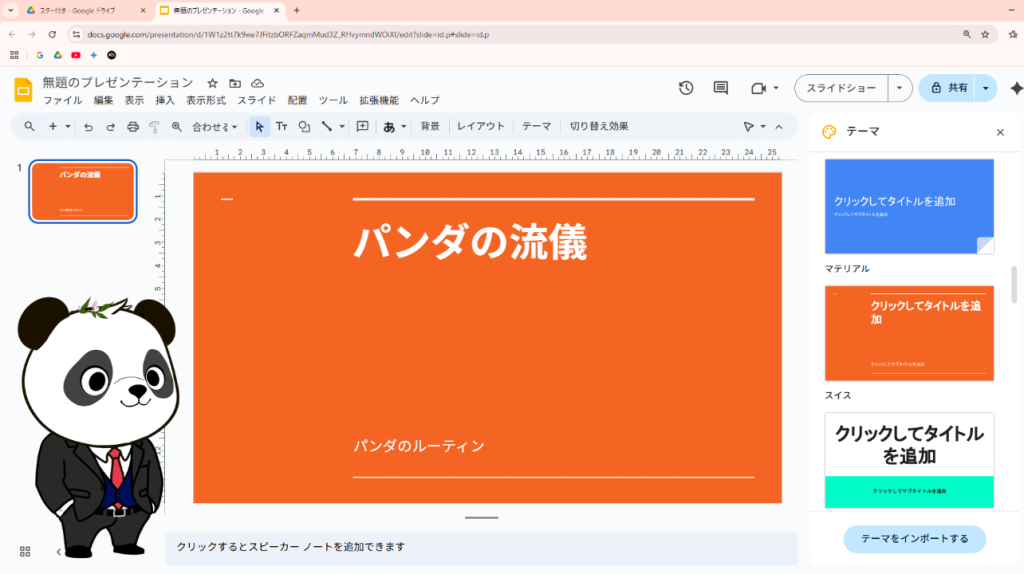The image size is (1024, 574).
Task: Click the subtitle パンダのルーティン
Action: tap(419, 446)
